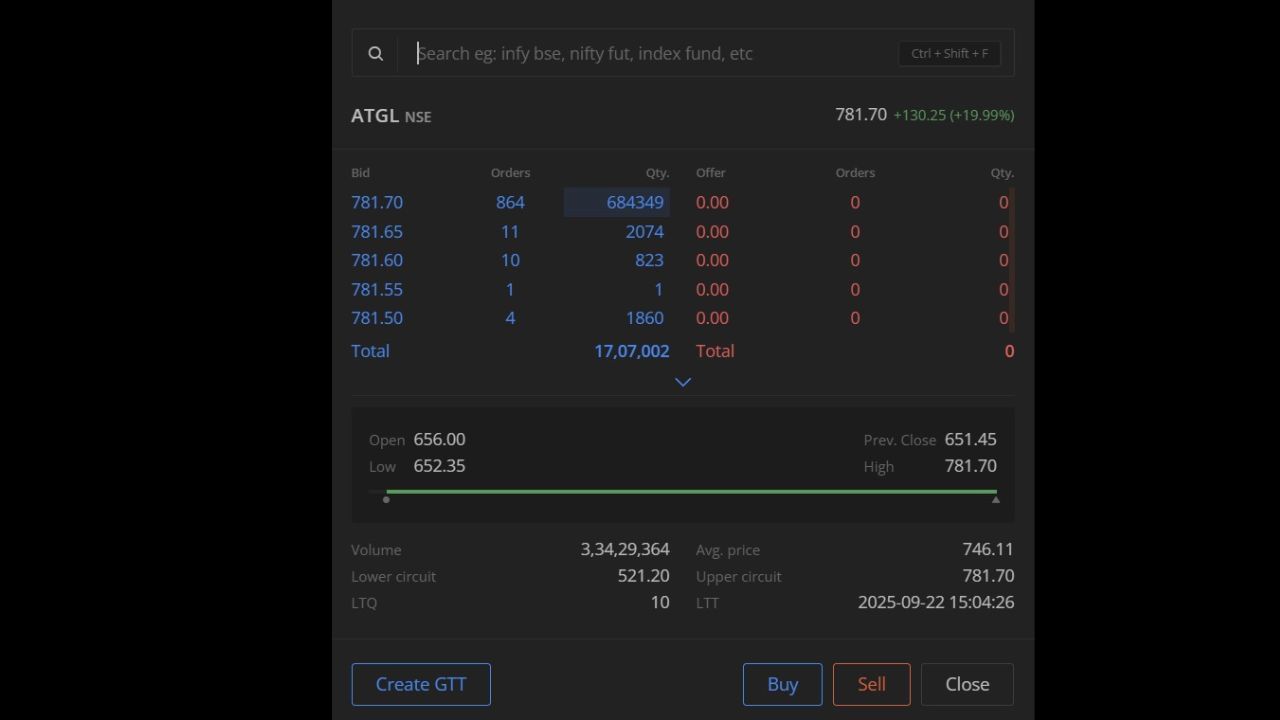Click the Ctrl + Shift + F shortcut badge

point(949,54)
